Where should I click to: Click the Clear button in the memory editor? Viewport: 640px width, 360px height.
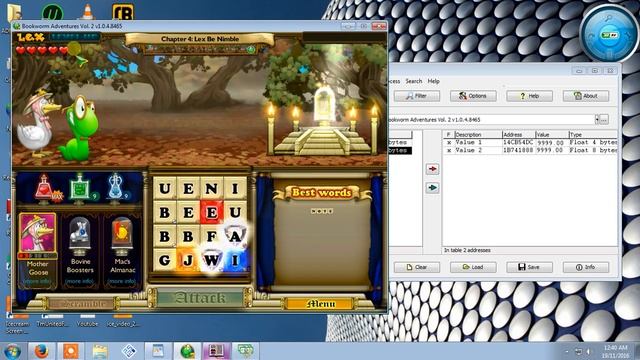point(417,267)
